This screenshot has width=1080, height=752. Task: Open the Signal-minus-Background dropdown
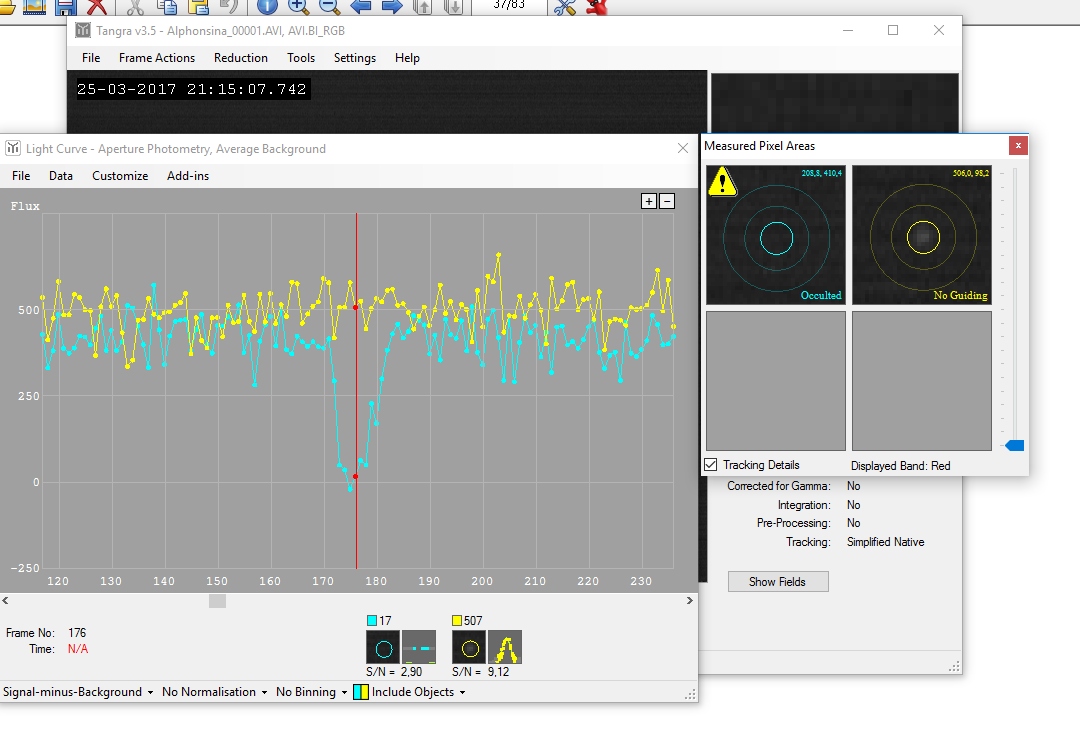78,692
